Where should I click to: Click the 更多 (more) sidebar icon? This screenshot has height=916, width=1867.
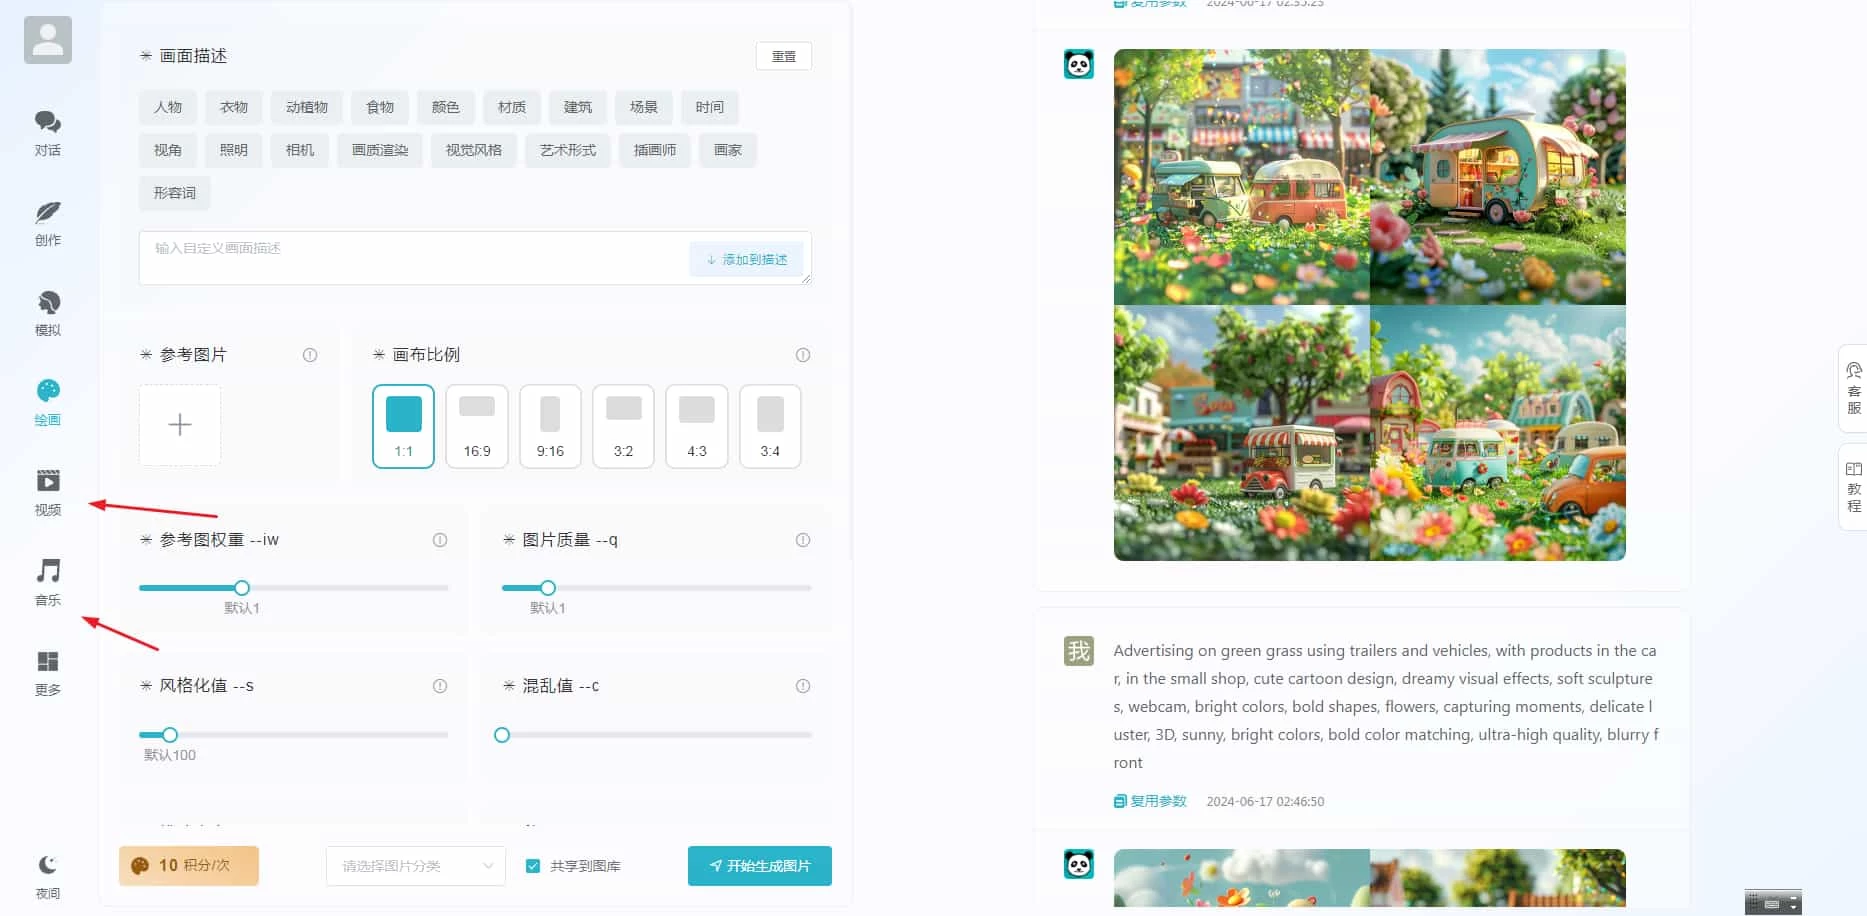point(47,670)
